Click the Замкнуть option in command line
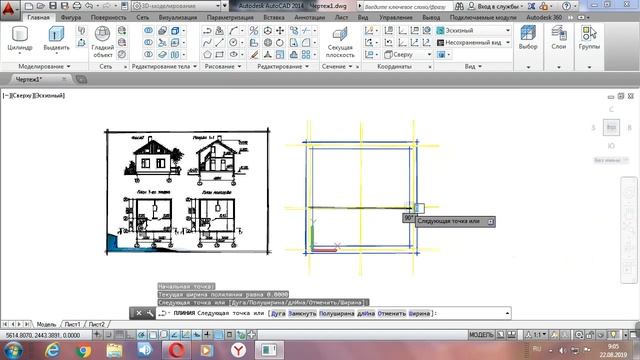 coord(302,313)
